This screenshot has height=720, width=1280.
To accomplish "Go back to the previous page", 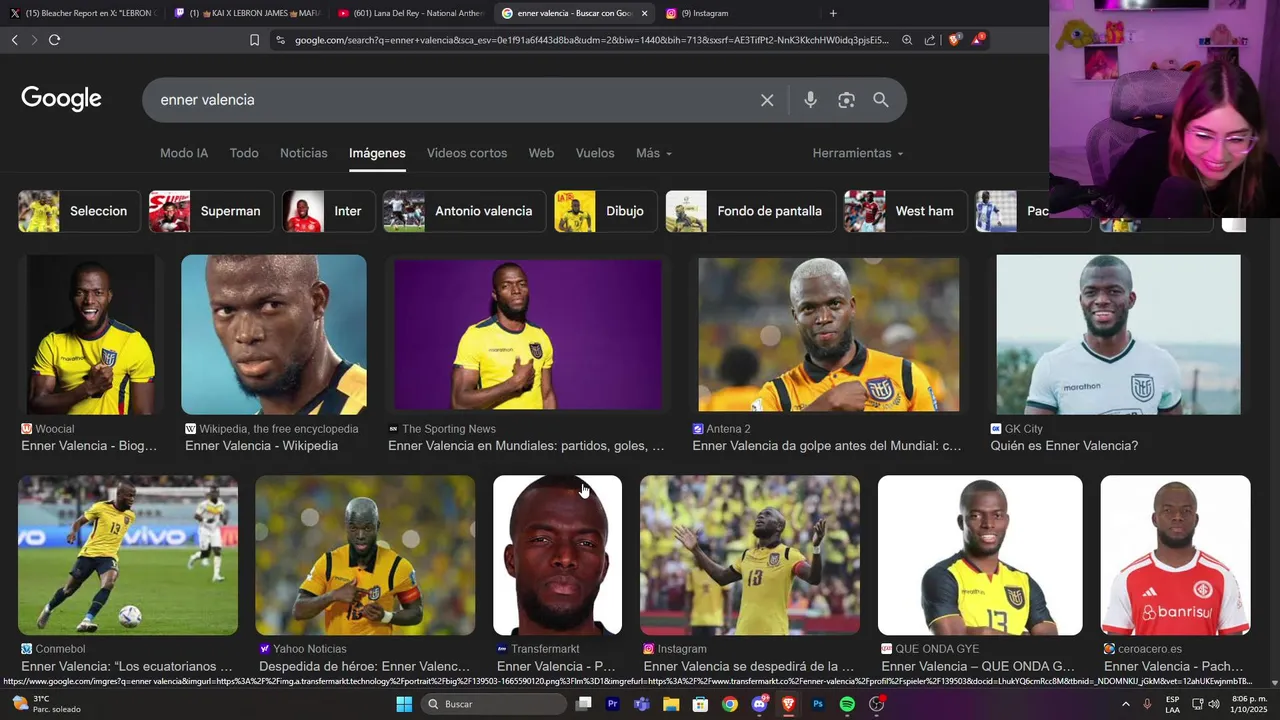I will [x=14, y=40].
